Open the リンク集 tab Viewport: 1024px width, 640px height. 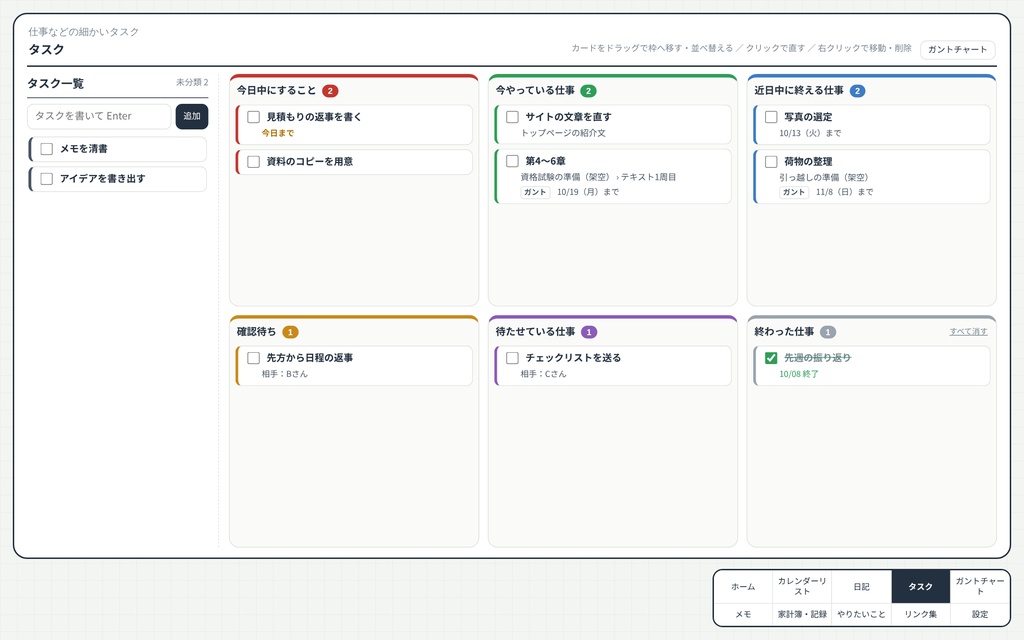tap(921, 615)
